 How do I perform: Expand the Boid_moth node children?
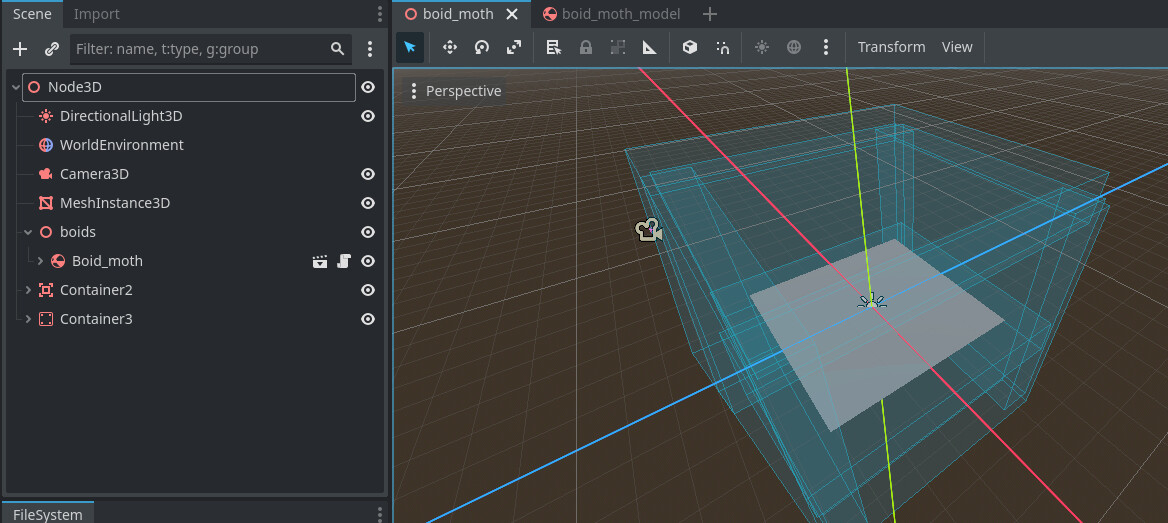pos(40,261)
